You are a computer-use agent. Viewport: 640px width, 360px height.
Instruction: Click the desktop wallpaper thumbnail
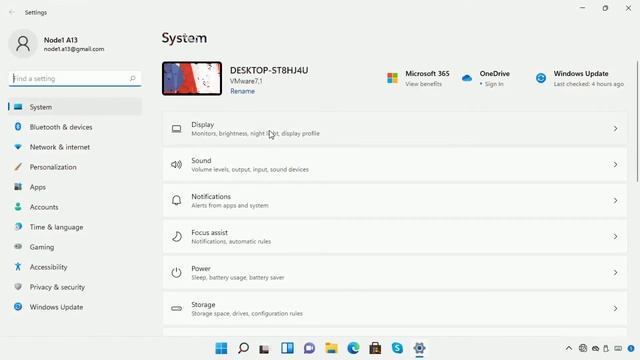tap(192, 78)
